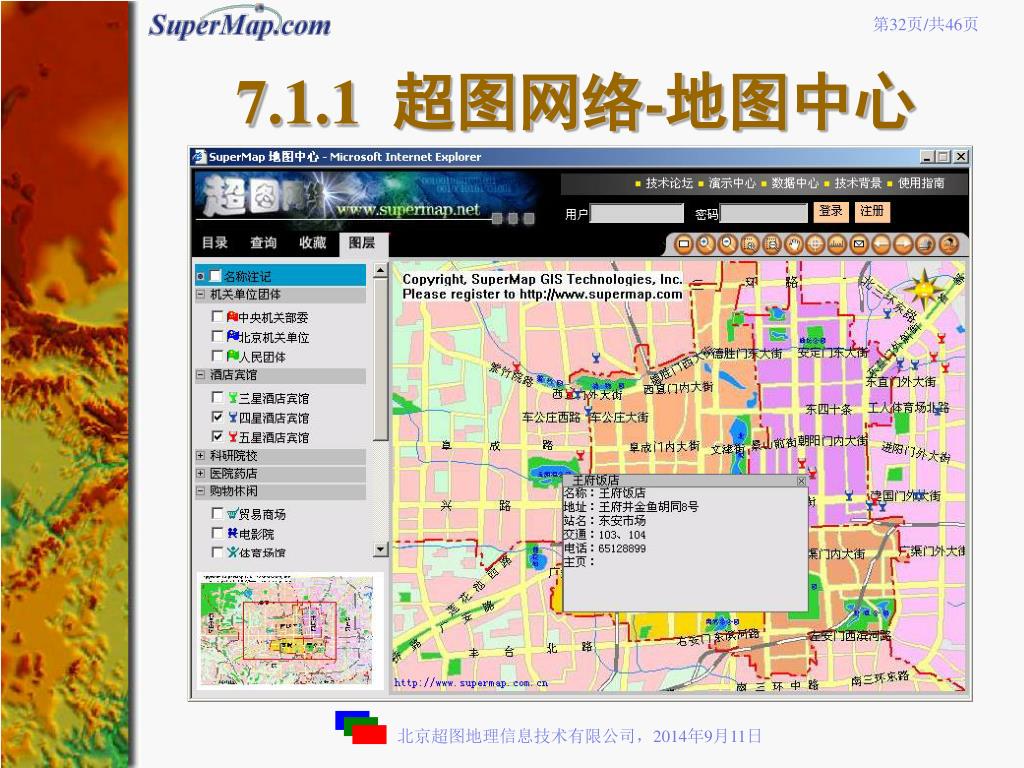Image resolution: width=1024 pixels, height=768 pixels.
Task: Check the 三星酒店宾馆 layer
Action: pyautogui.click(x=217, y=397)
